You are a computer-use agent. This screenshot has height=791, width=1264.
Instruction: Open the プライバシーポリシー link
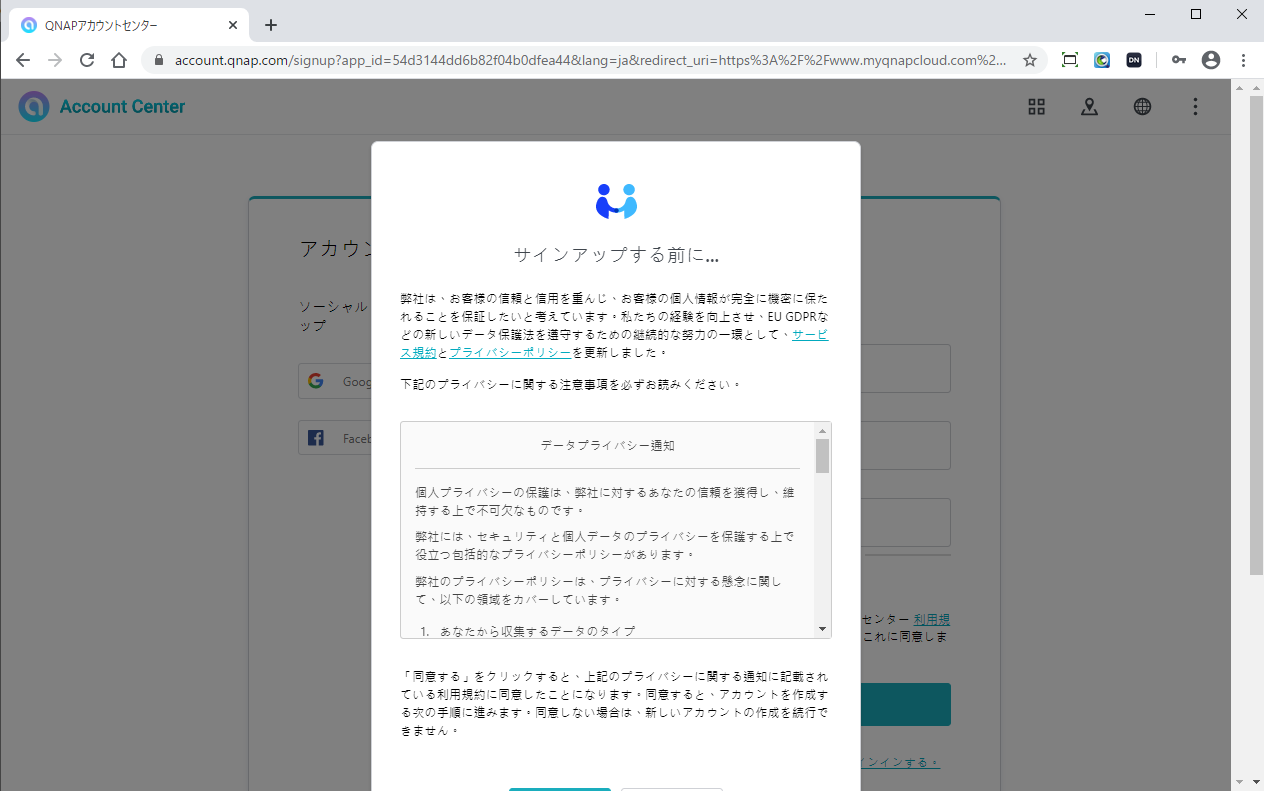click(x=510, y=353)
